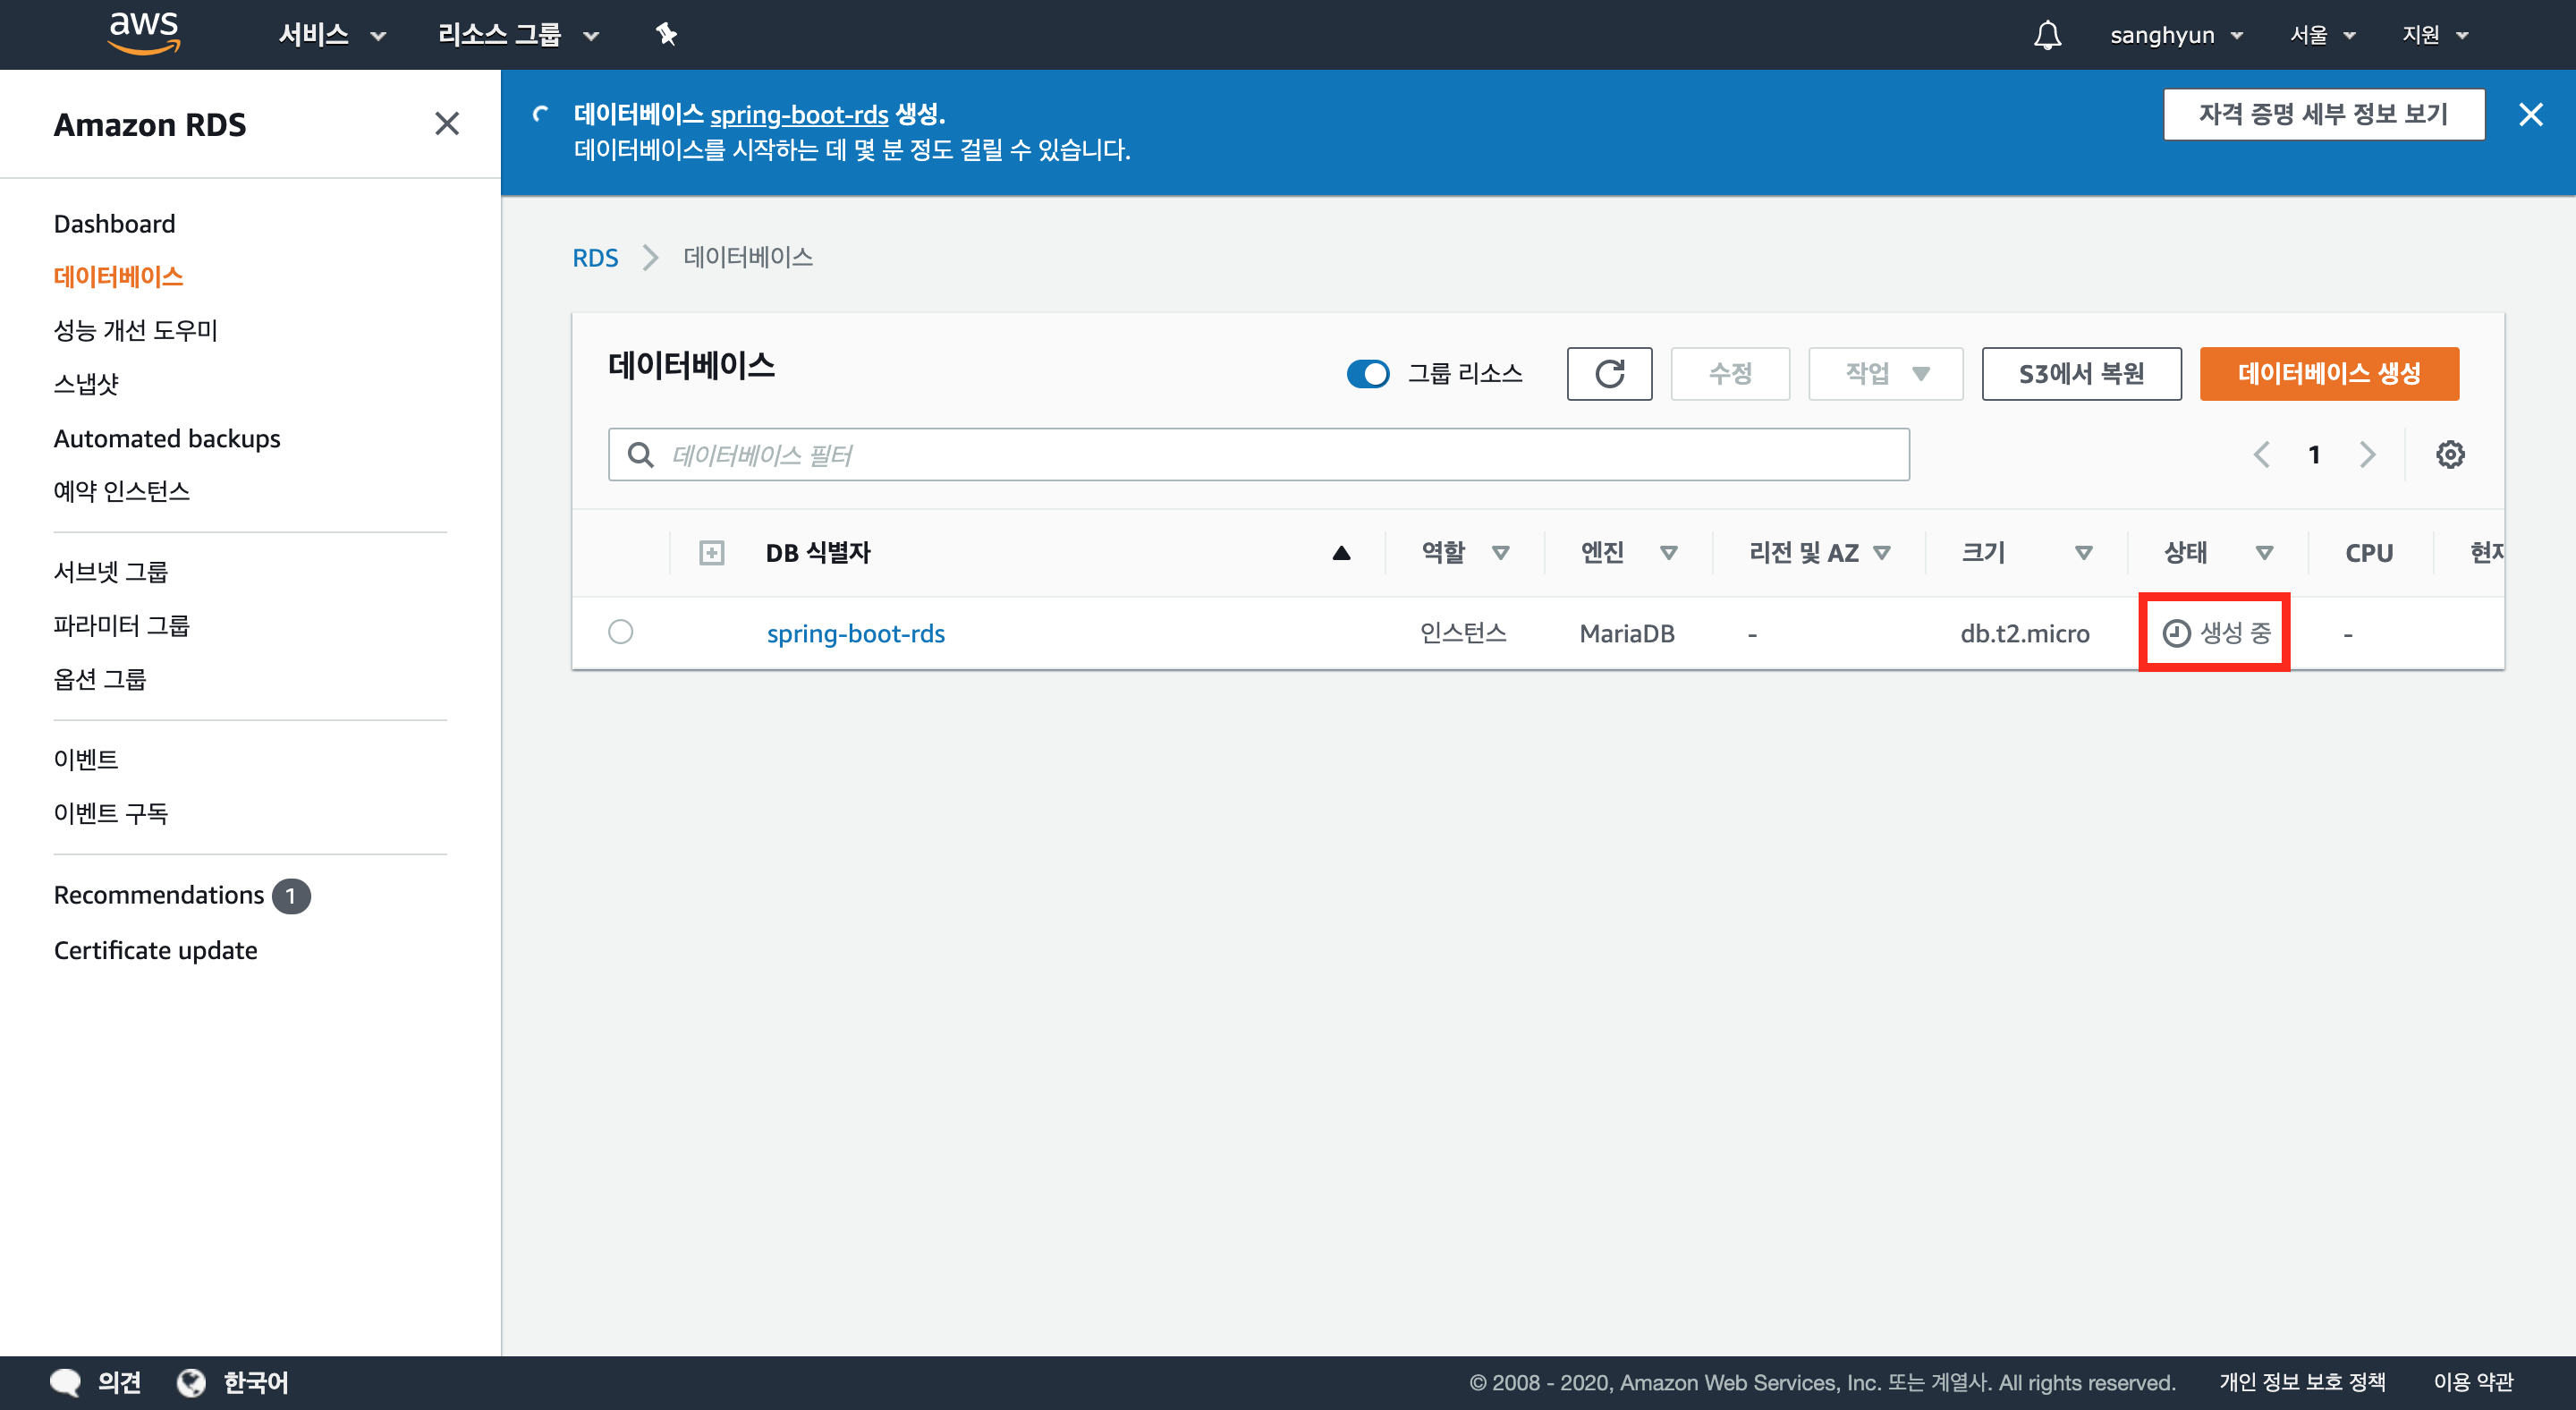Image resolution: width=2576 pixels, height=1410 pixels.
Task: Click the AWS logo home icon
Action: [x=143, y=33]
